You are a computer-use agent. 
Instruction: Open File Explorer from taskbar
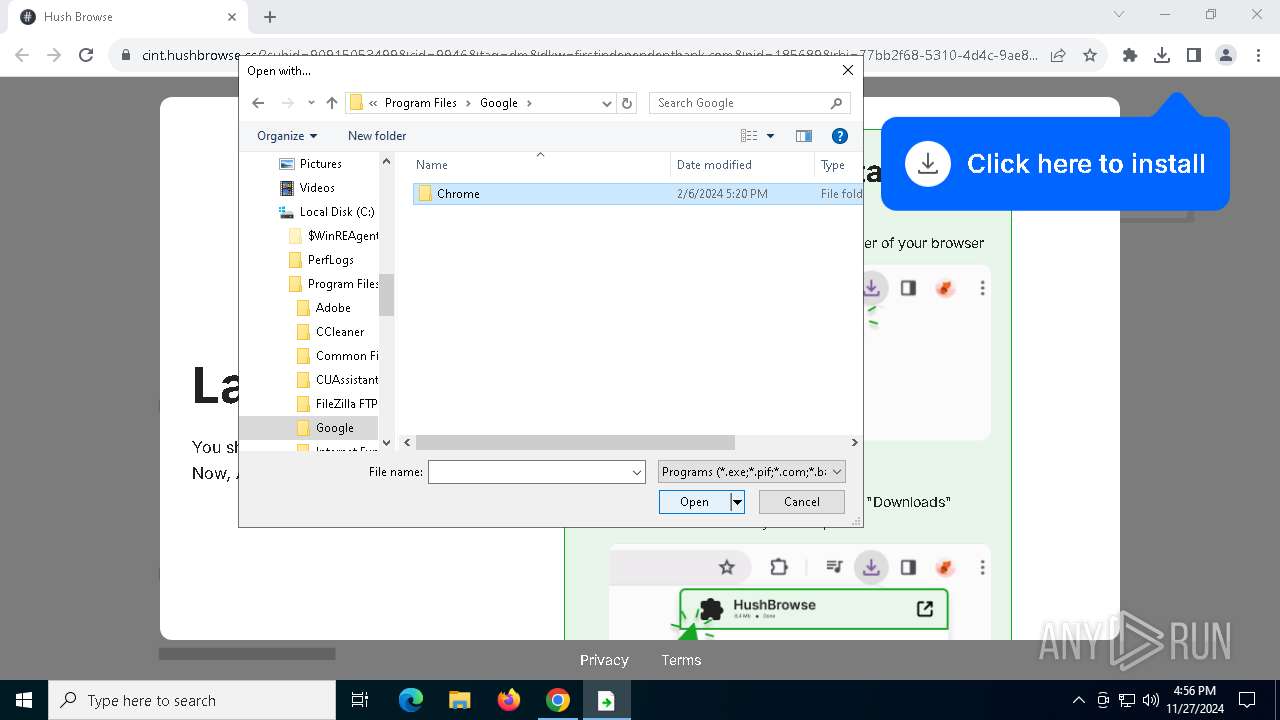coord(459,700)
